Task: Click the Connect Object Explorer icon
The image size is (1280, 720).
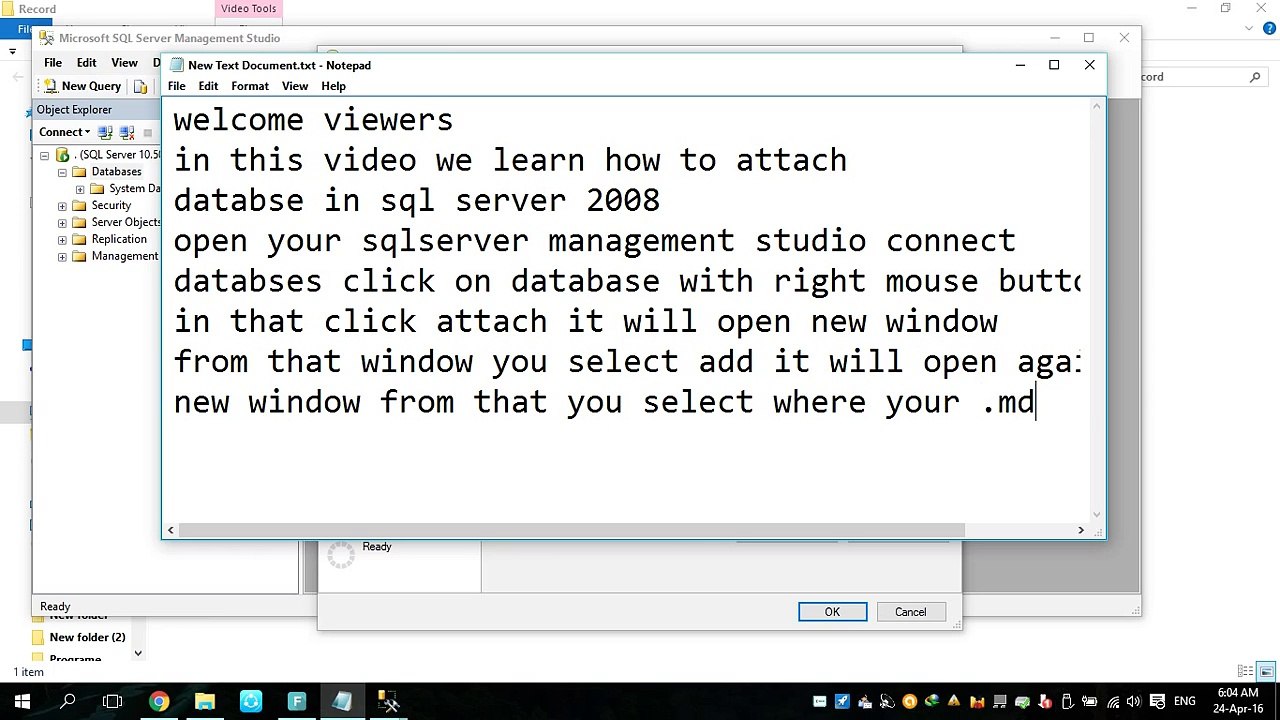Action: tap(105, 132)
